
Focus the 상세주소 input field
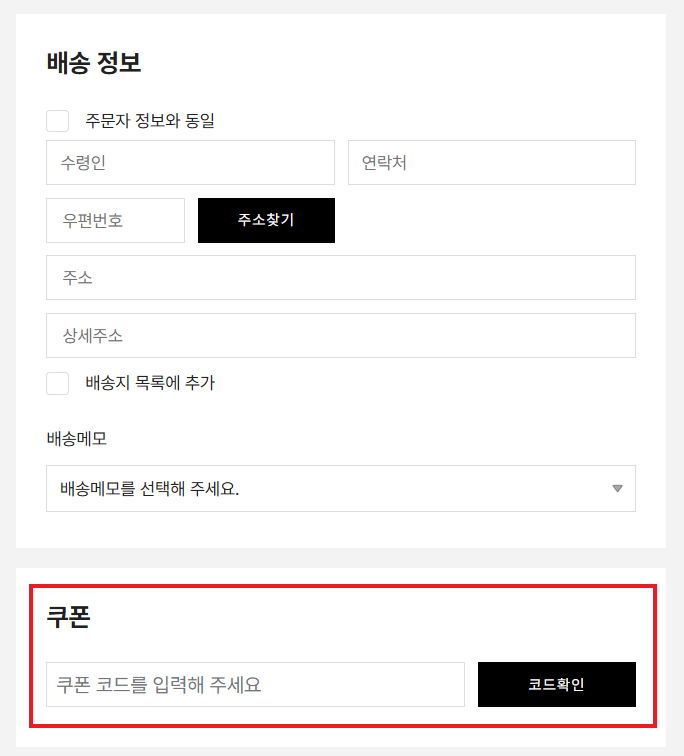tap(340, 336)
